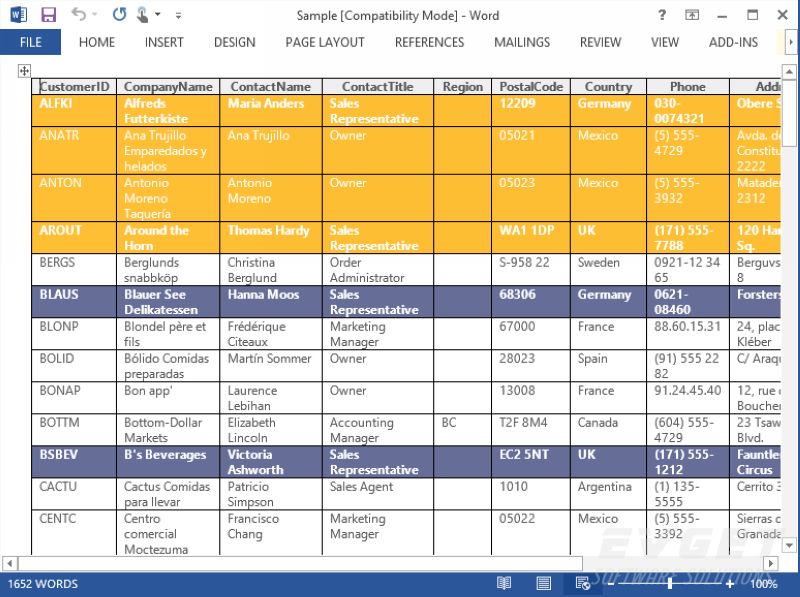Click the table move handle
The image size is (800, 597).
click(24, 70)
